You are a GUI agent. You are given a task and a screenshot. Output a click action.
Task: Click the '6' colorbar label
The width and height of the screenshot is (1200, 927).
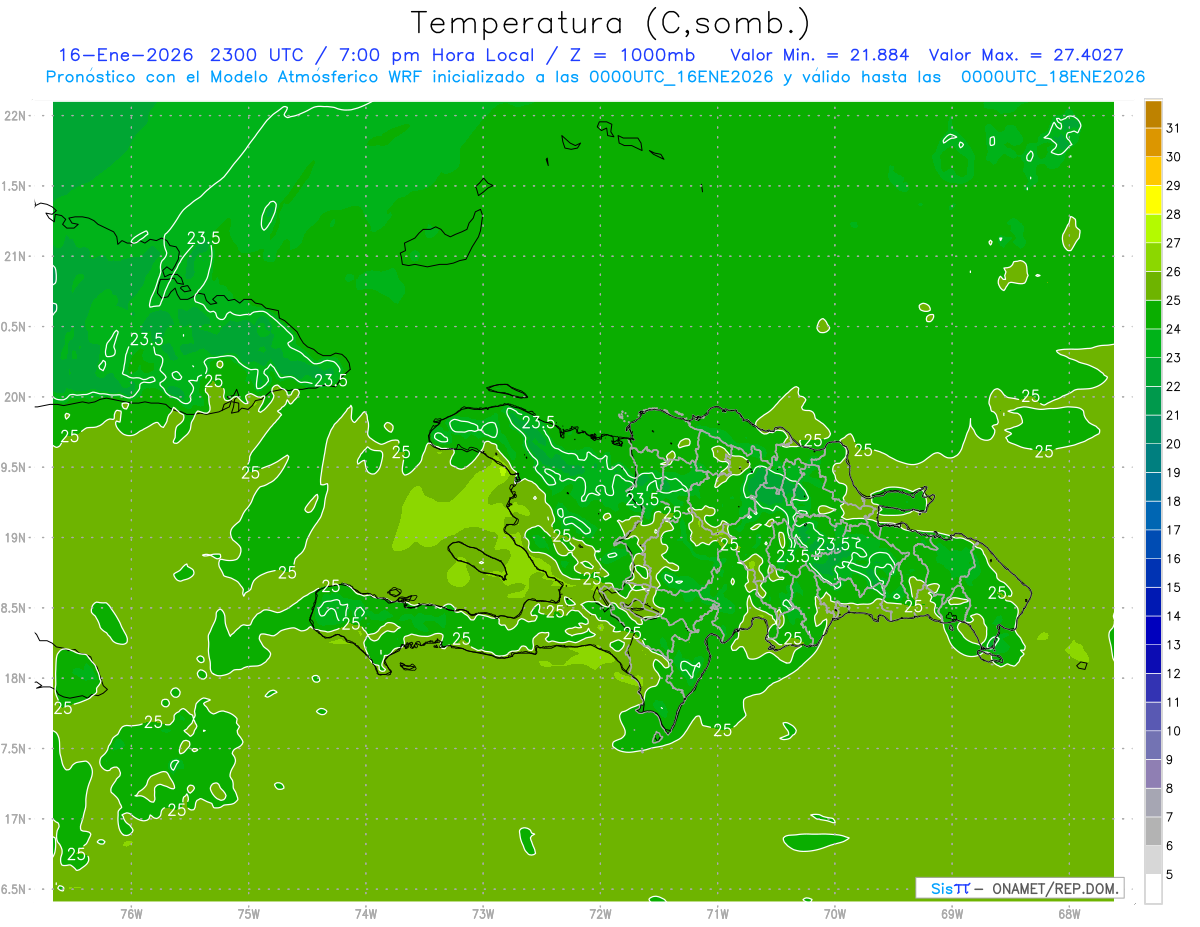[x=1170, y=846]
